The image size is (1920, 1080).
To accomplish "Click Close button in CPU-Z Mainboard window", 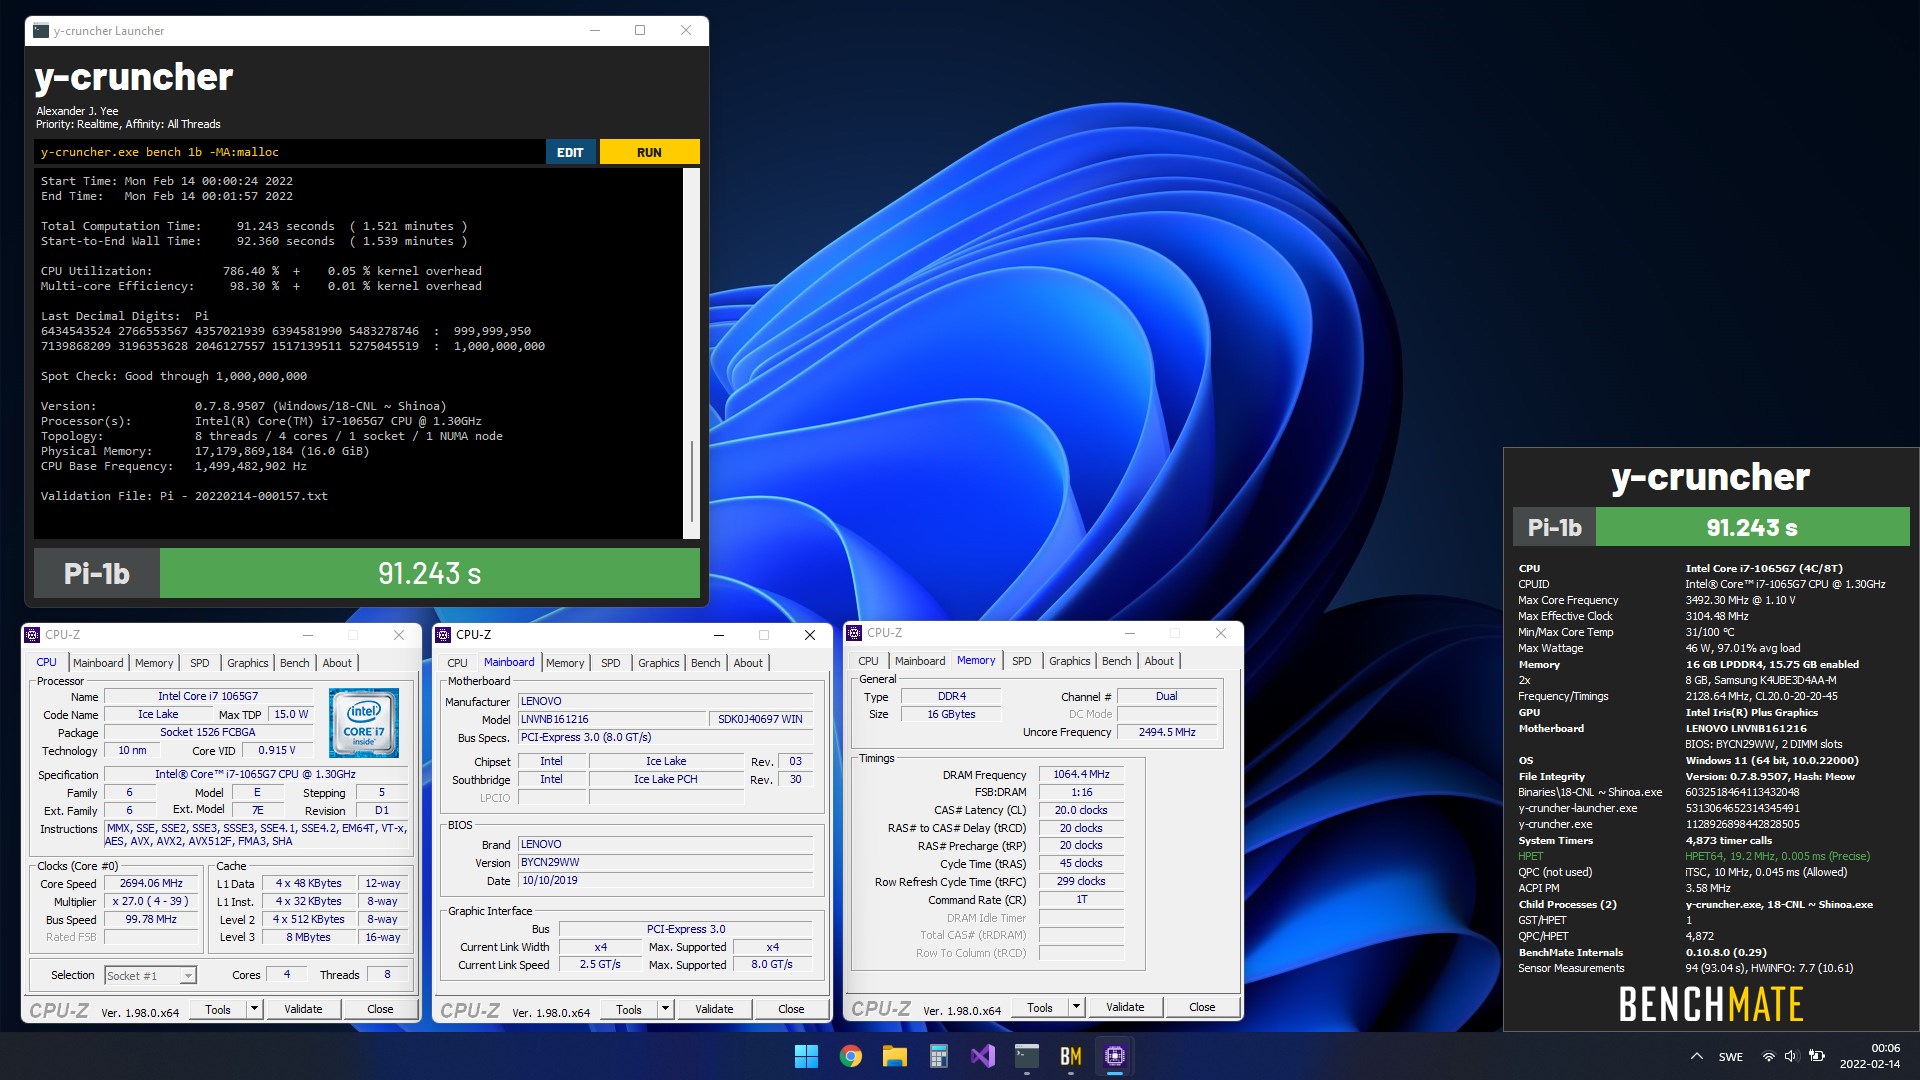I will 791,1009.
